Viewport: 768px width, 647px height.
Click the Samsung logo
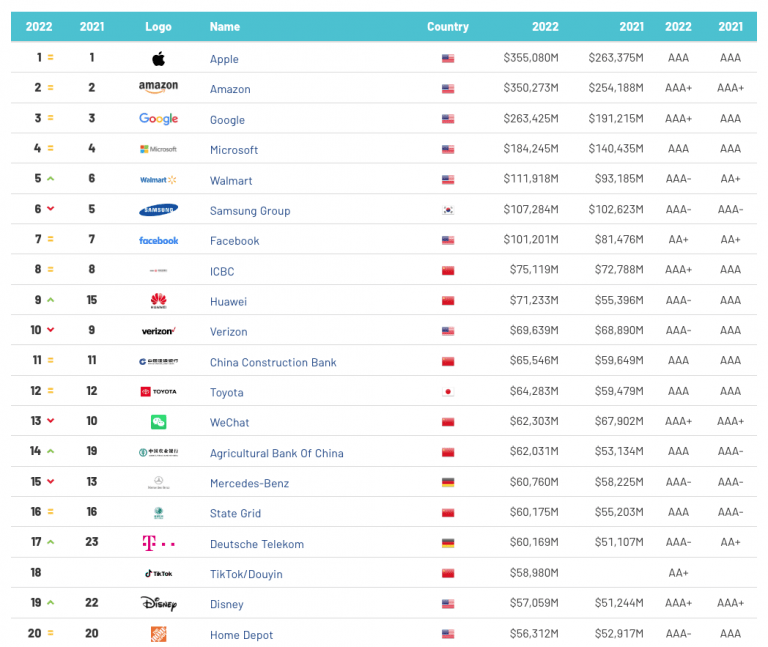click(158, 210)
